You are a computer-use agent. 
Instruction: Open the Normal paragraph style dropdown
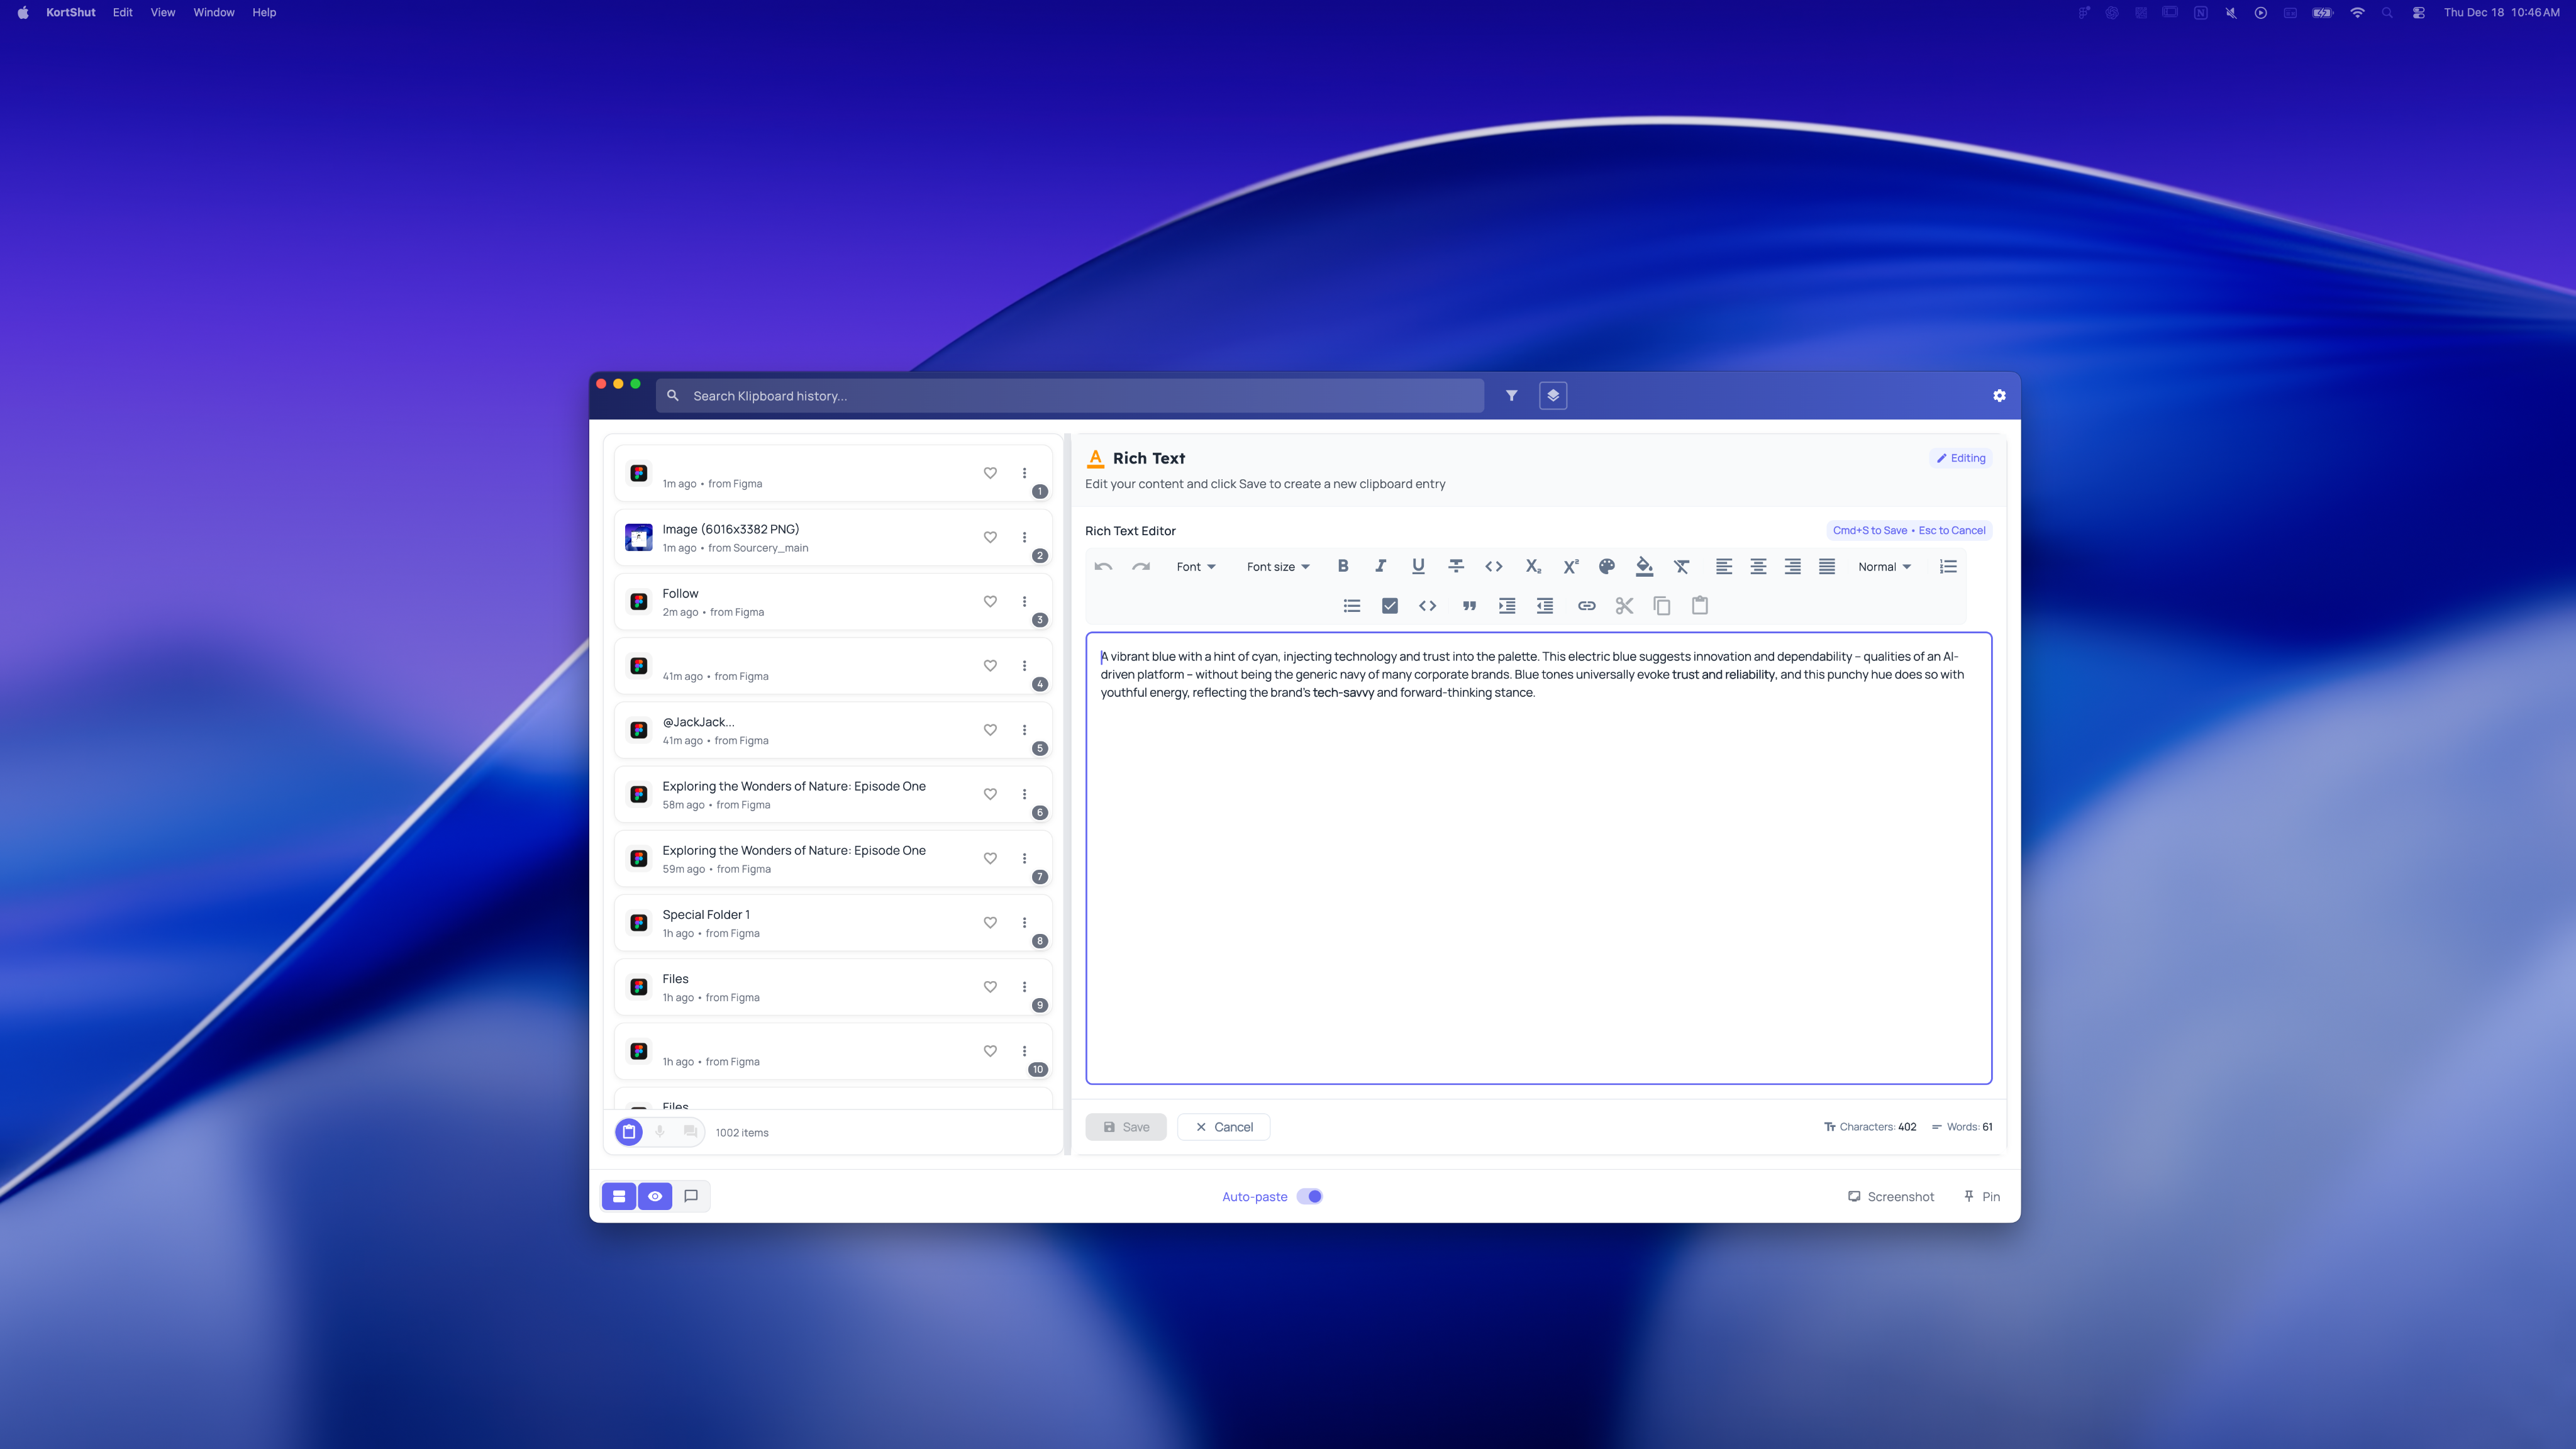[x=1884, y=566]
